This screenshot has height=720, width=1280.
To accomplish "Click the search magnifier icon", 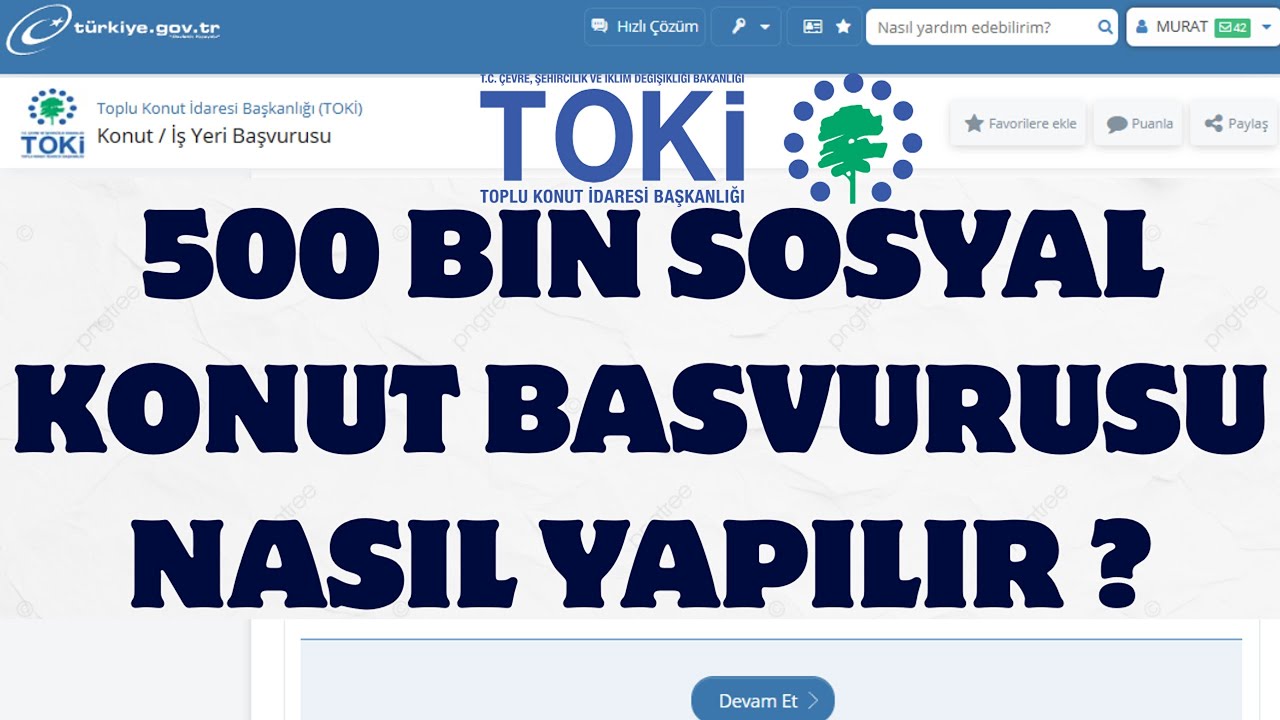I will coord(1105,27).
